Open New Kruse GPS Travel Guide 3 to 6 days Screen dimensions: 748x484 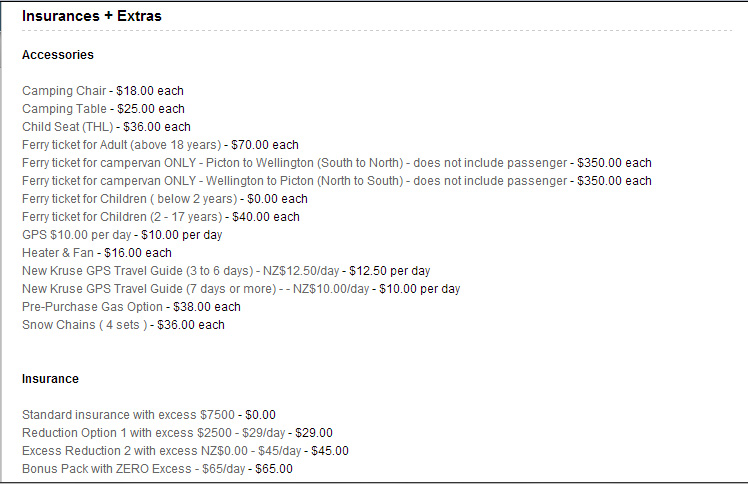[x=180, y=271]
